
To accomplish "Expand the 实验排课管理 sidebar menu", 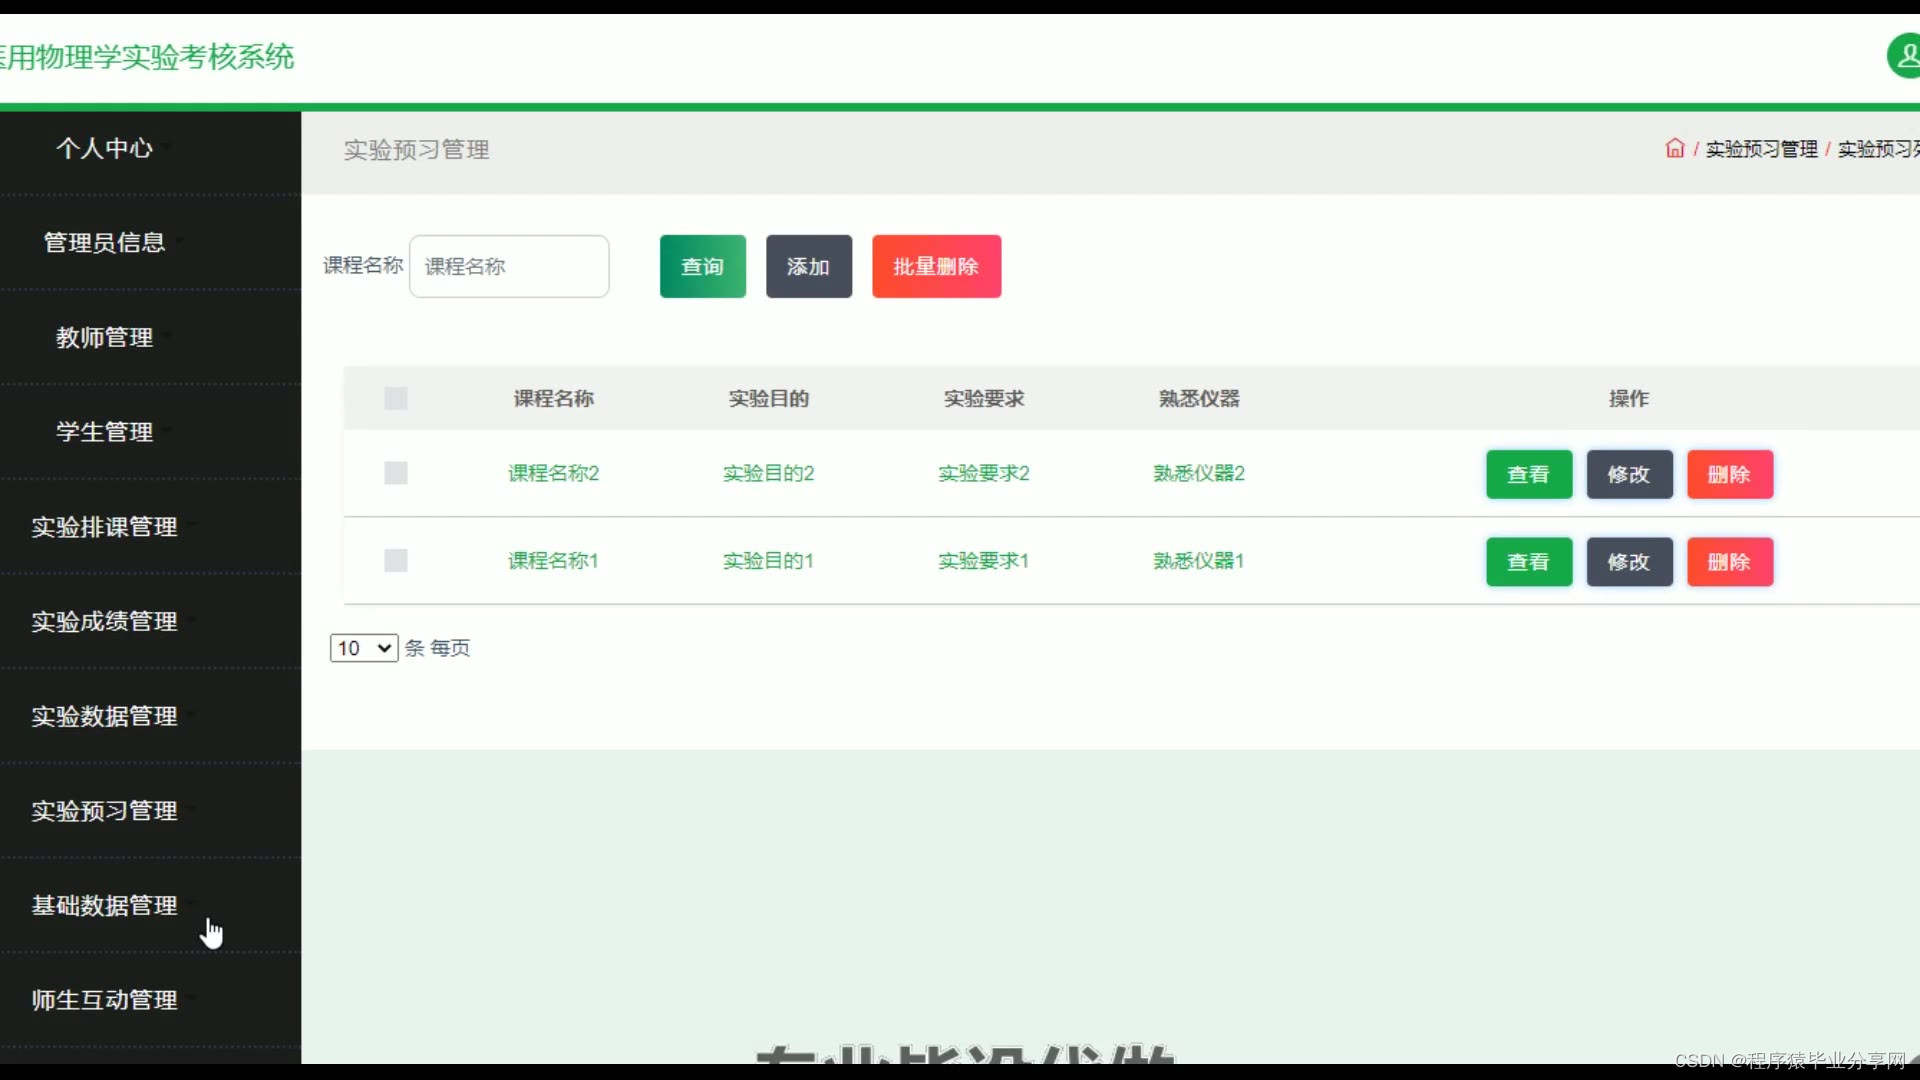I will click(105, 527).
